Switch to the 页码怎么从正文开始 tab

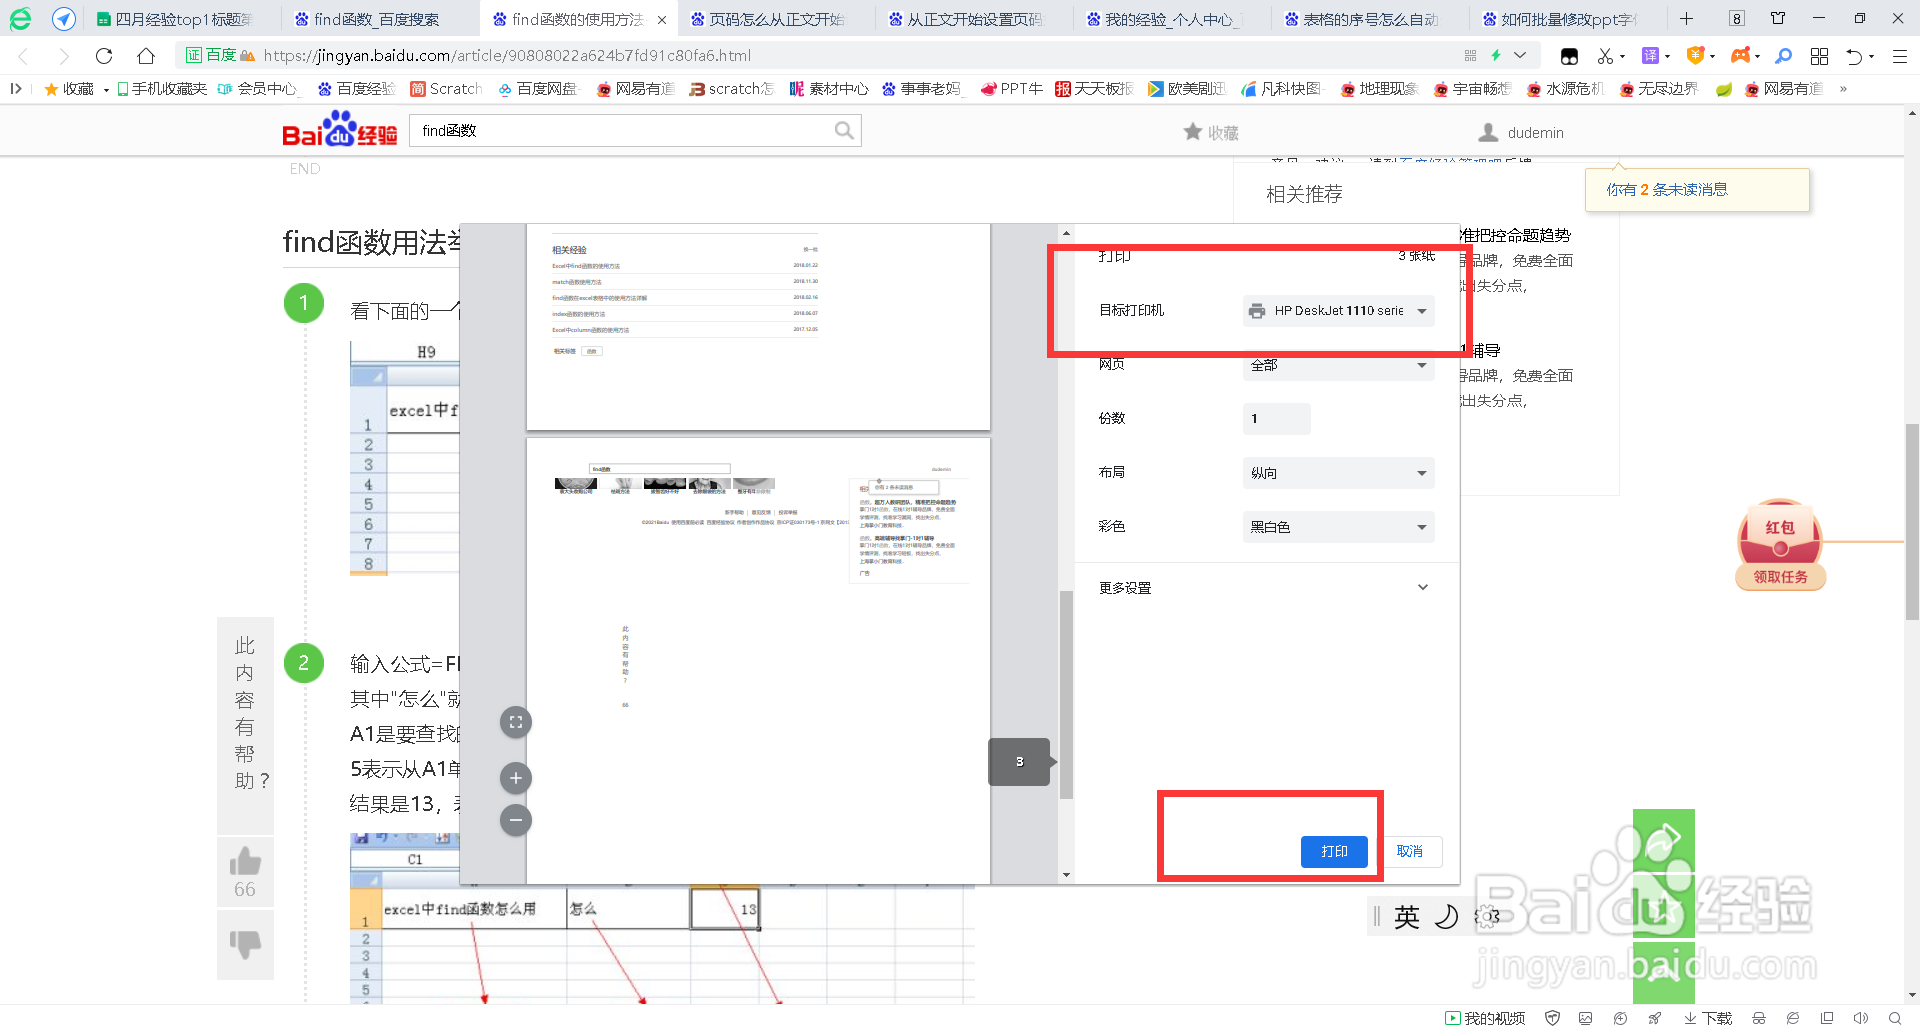(x=773, y=18)
